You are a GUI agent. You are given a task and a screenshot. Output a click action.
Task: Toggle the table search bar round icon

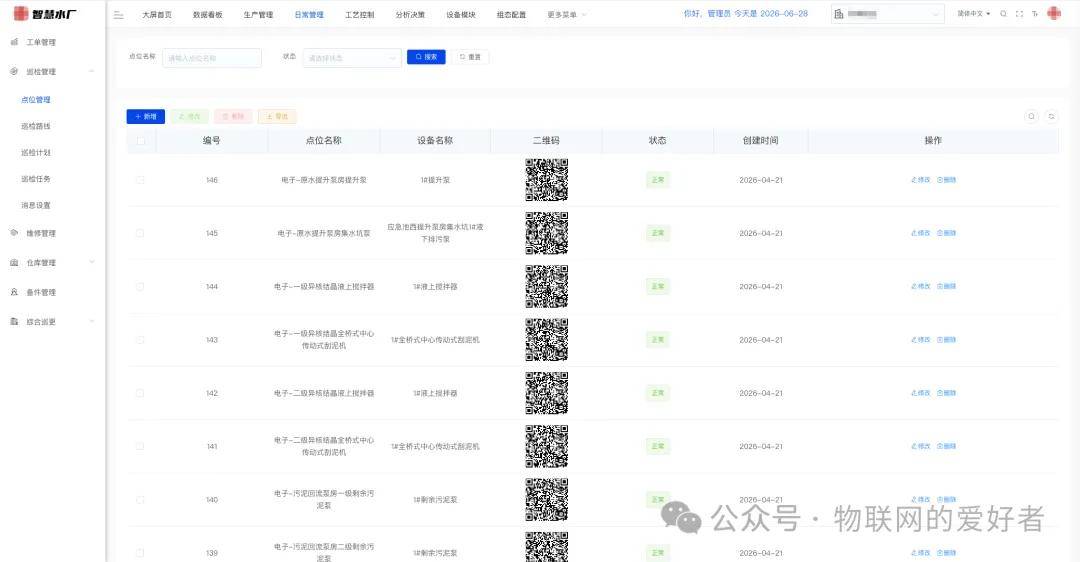tap(1031, 116)
